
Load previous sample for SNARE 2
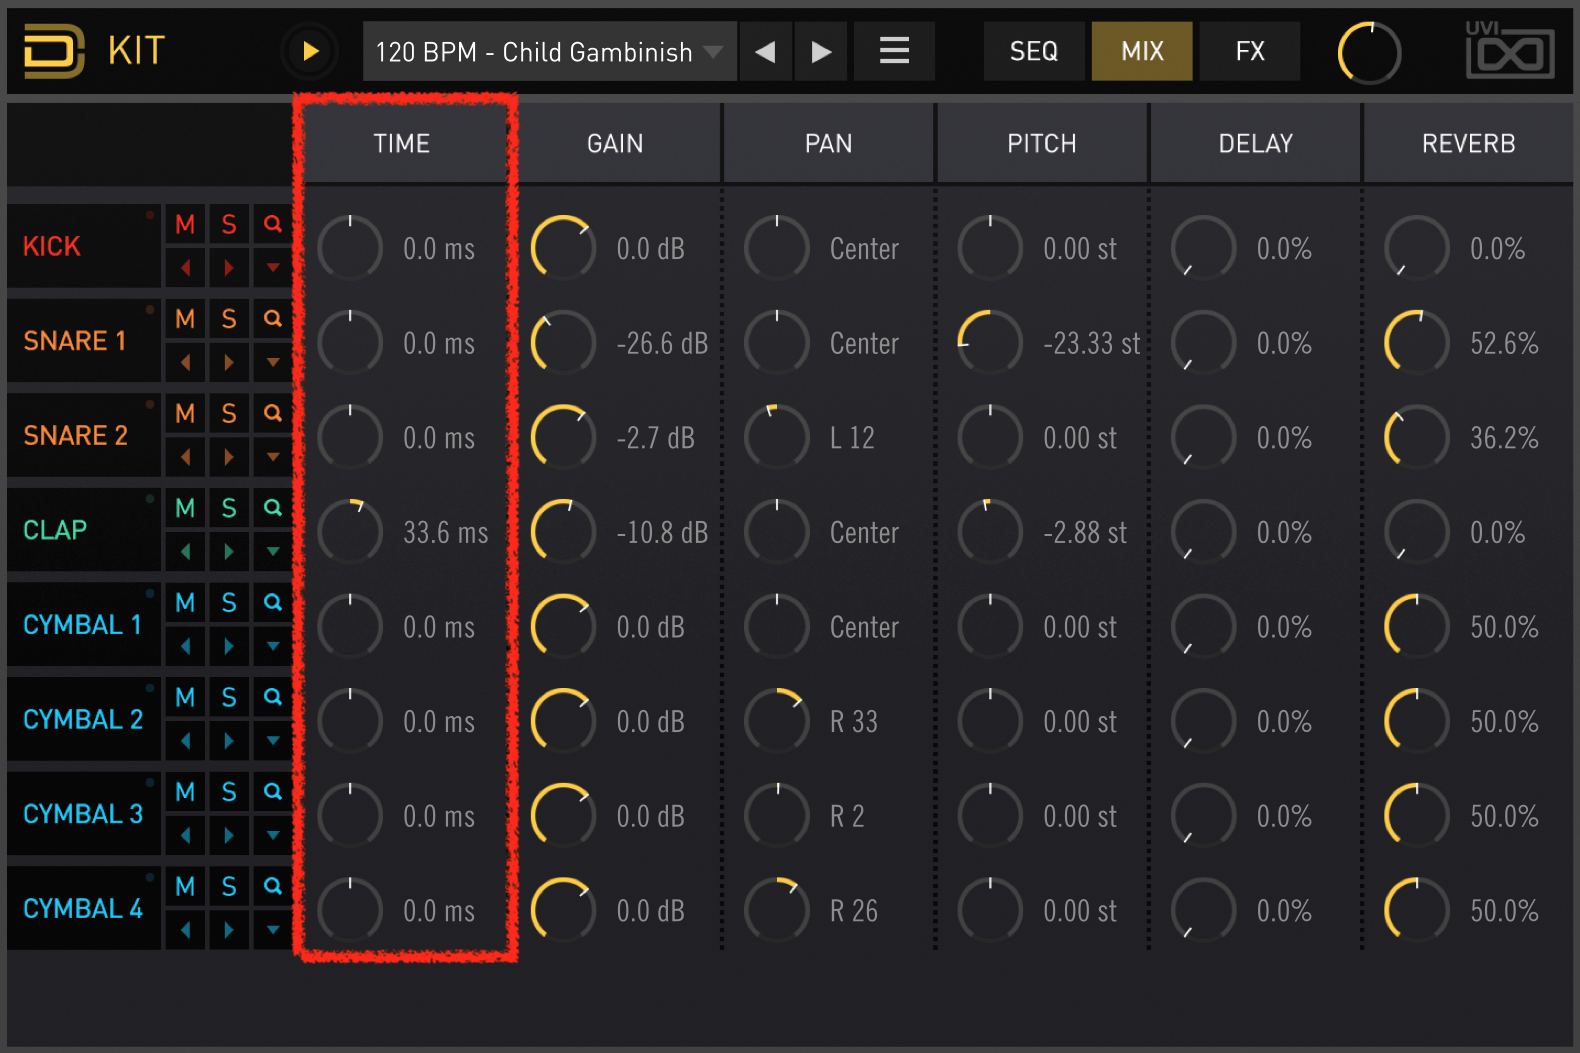185,457
